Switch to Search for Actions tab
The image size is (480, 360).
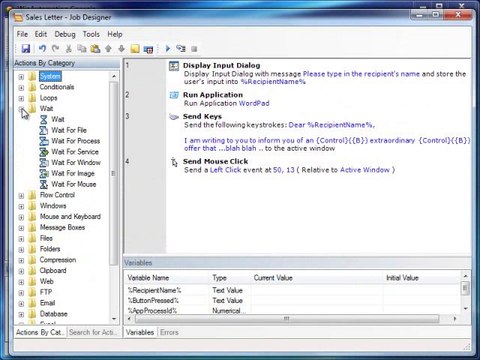pos(93,332)
